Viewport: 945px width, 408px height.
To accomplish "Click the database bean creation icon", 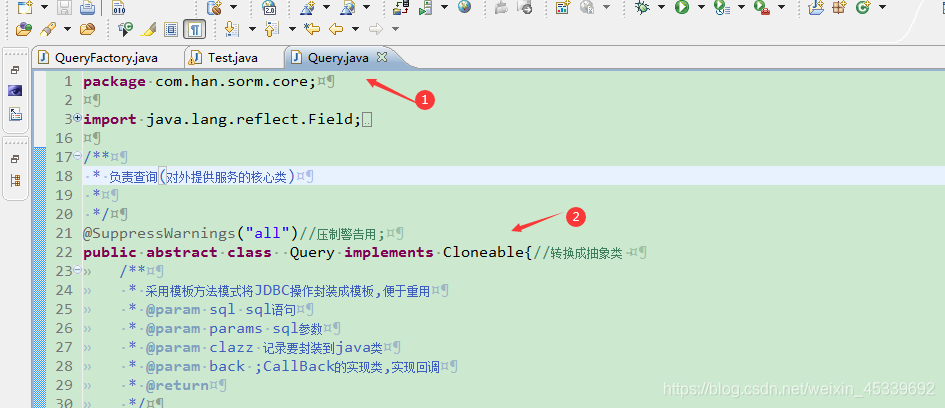I will [x=214, y=7].
